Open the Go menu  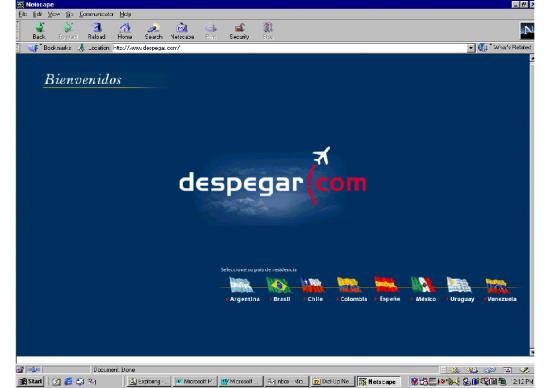pyautogui.click(x=69, y=14)
